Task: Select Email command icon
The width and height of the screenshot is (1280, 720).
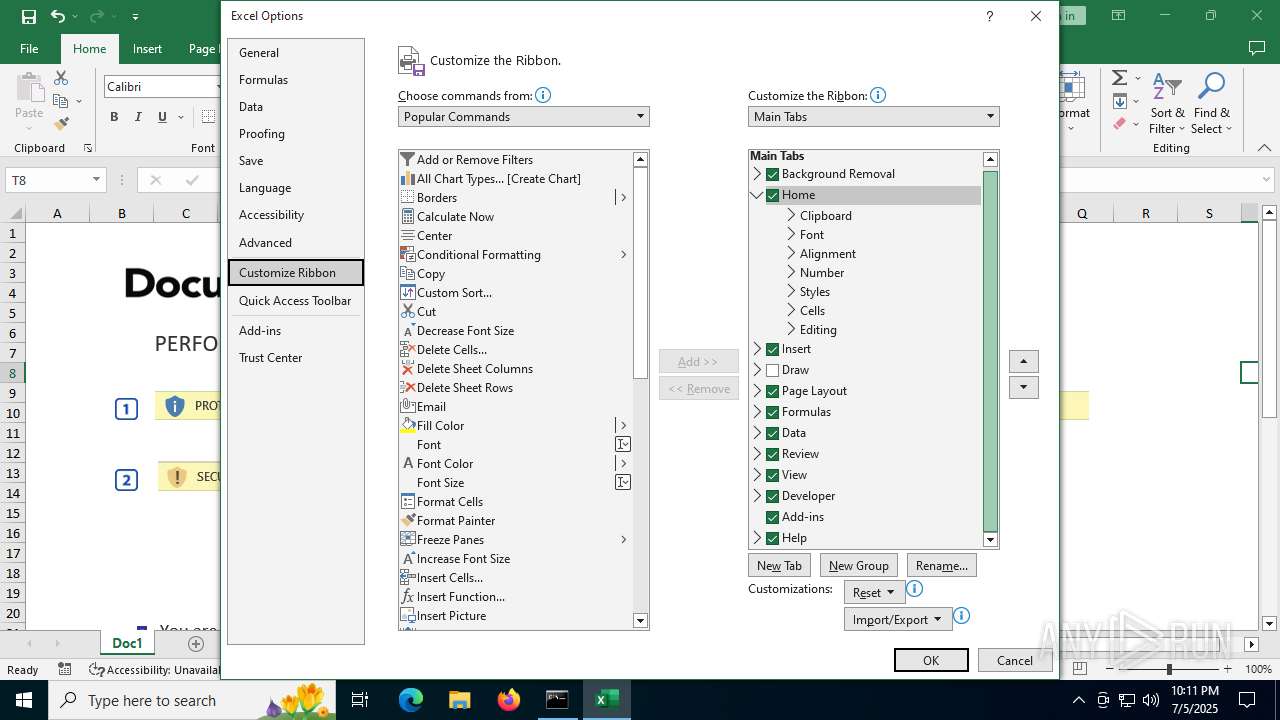Action: click(407, 406)
